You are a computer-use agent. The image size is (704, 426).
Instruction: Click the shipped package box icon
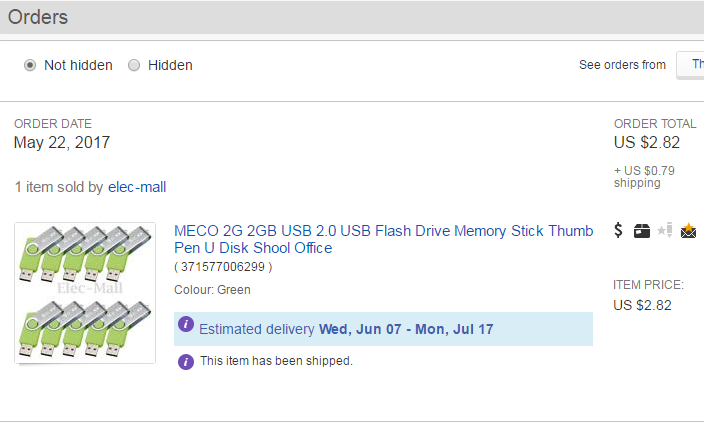click(641, 231)
